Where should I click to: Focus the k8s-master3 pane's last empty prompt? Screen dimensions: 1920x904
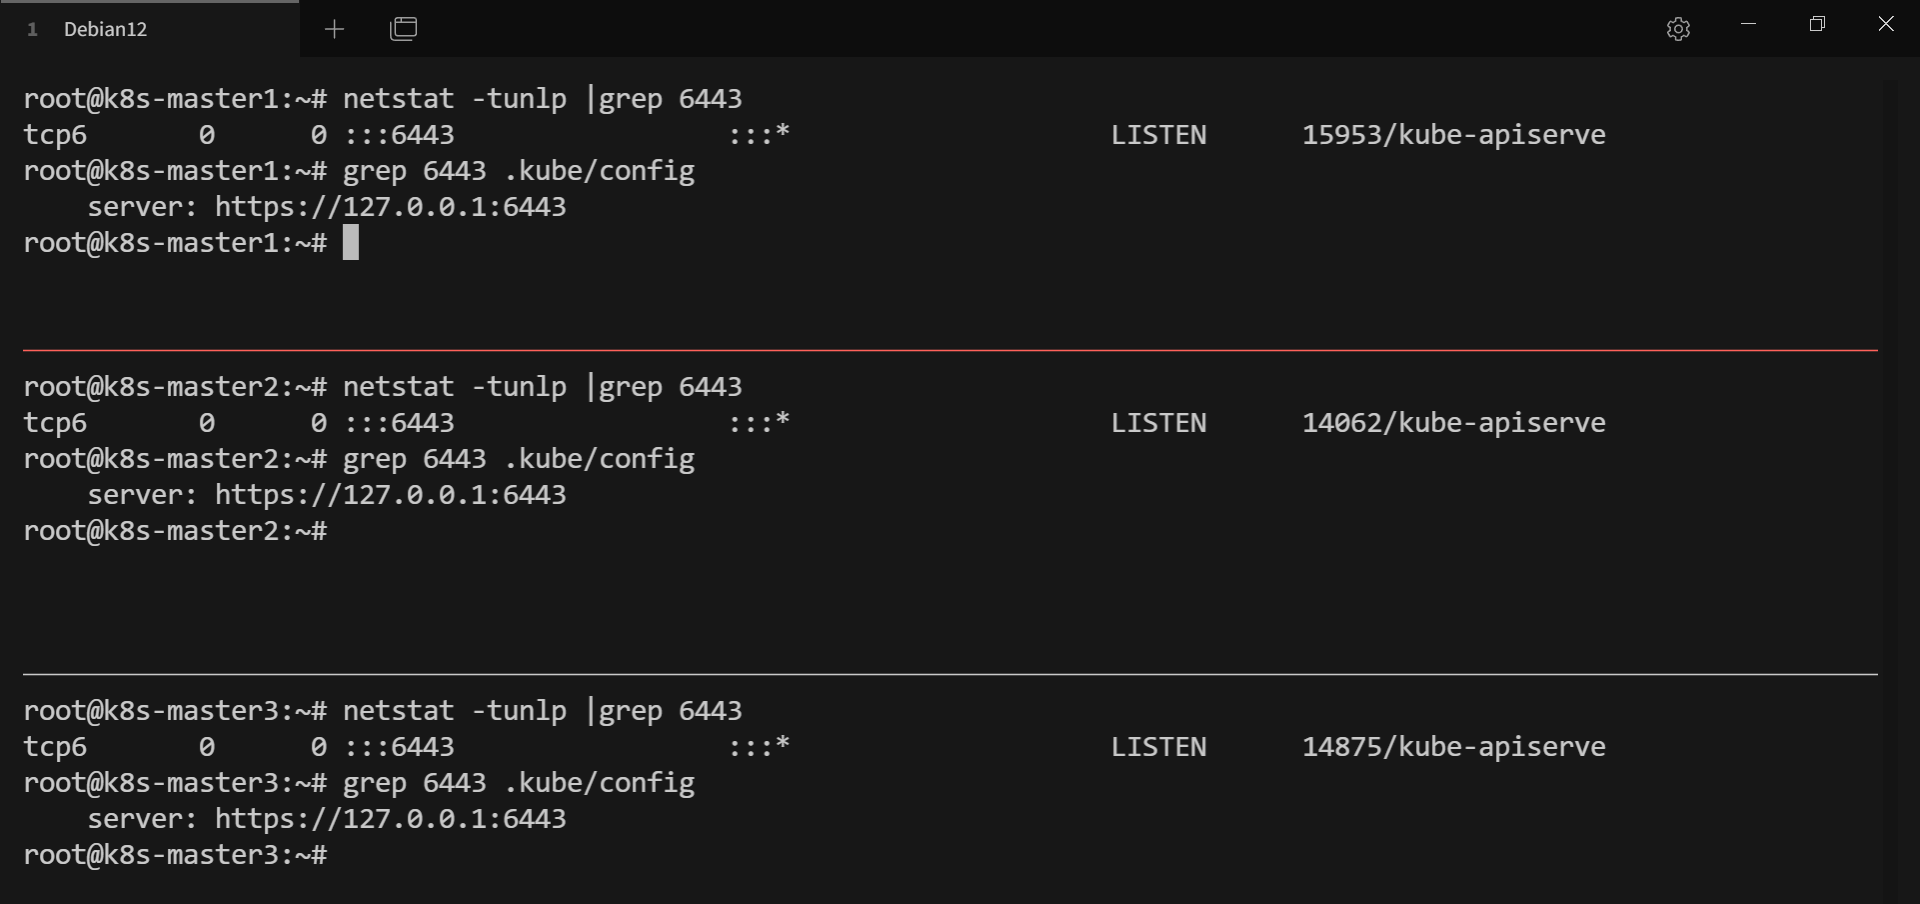[x=175, y=855]
